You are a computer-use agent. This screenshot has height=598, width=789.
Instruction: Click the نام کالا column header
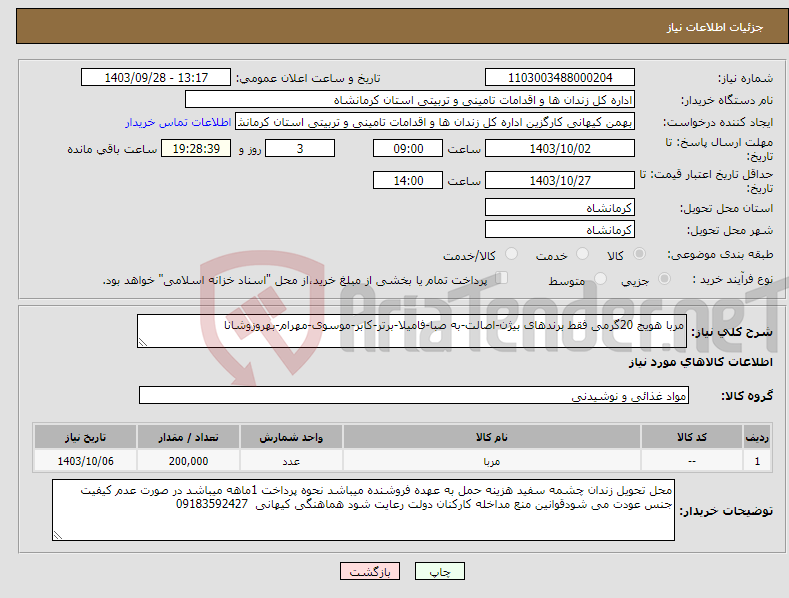[492, 437]
